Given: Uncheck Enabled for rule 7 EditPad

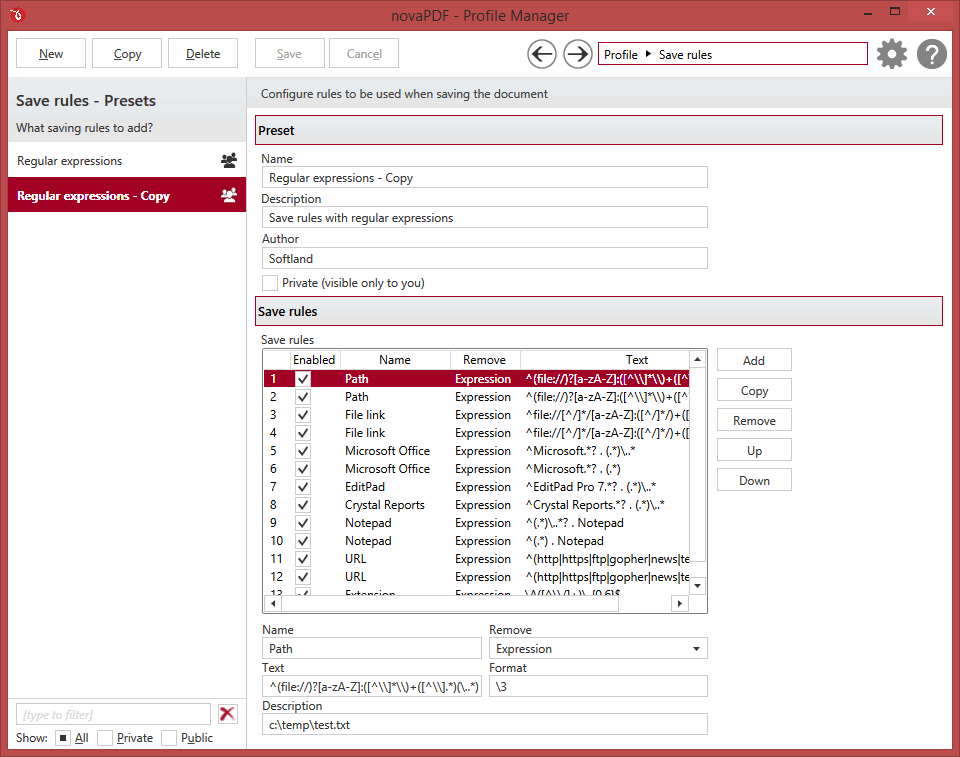Looking at the screenshot, I should click(302, 487).
